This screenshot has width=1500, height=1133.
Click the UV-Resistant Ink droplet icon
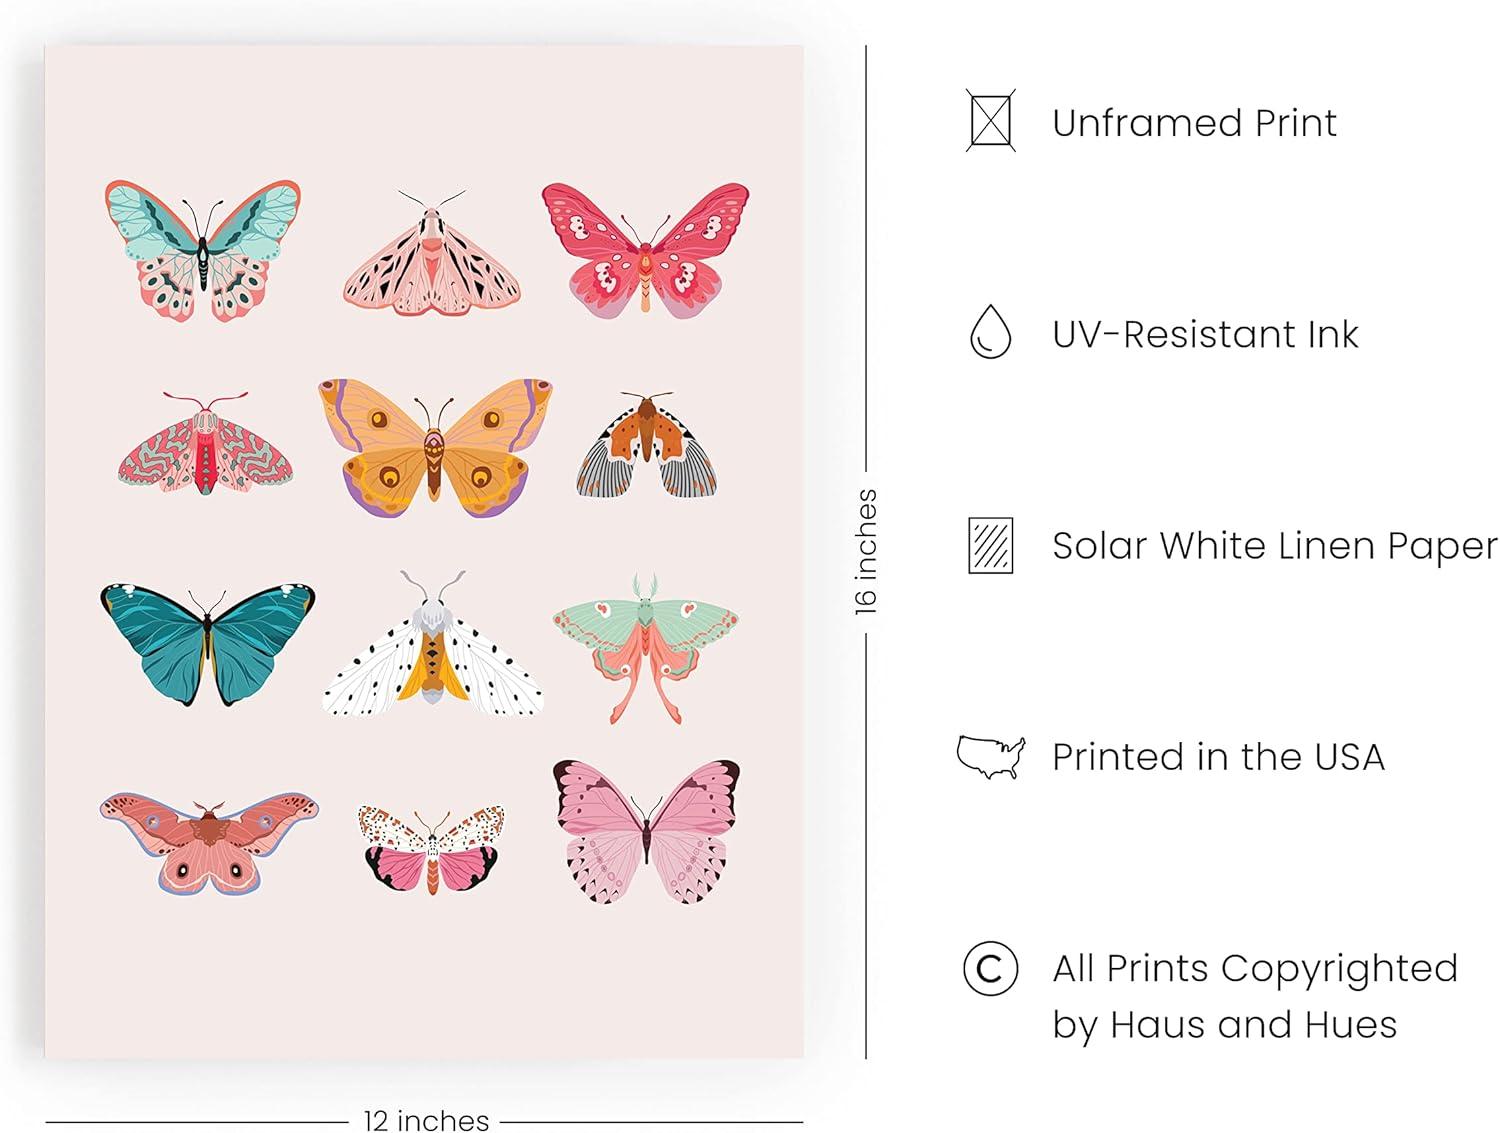click(x=990, y=332)
